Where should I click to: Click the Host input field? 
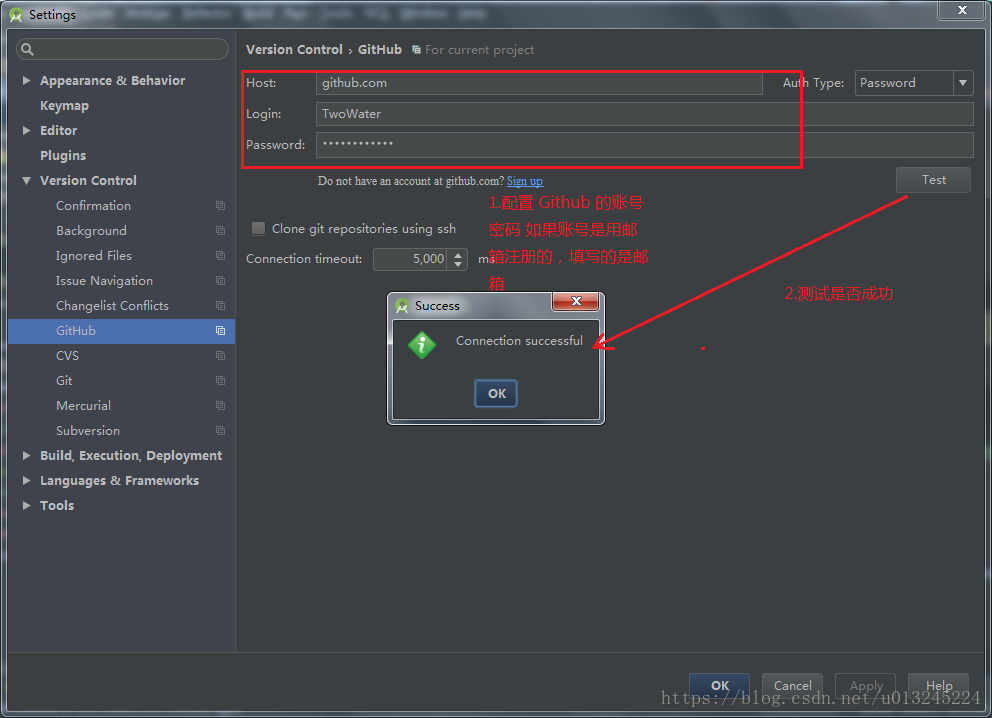tap(539, 83)
